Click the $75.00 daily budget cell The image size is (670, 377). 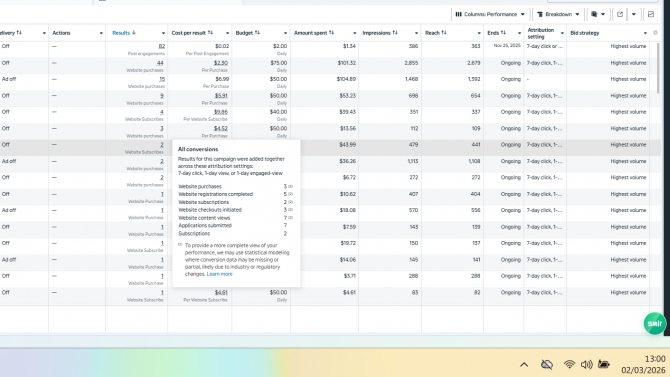point(278,63)
